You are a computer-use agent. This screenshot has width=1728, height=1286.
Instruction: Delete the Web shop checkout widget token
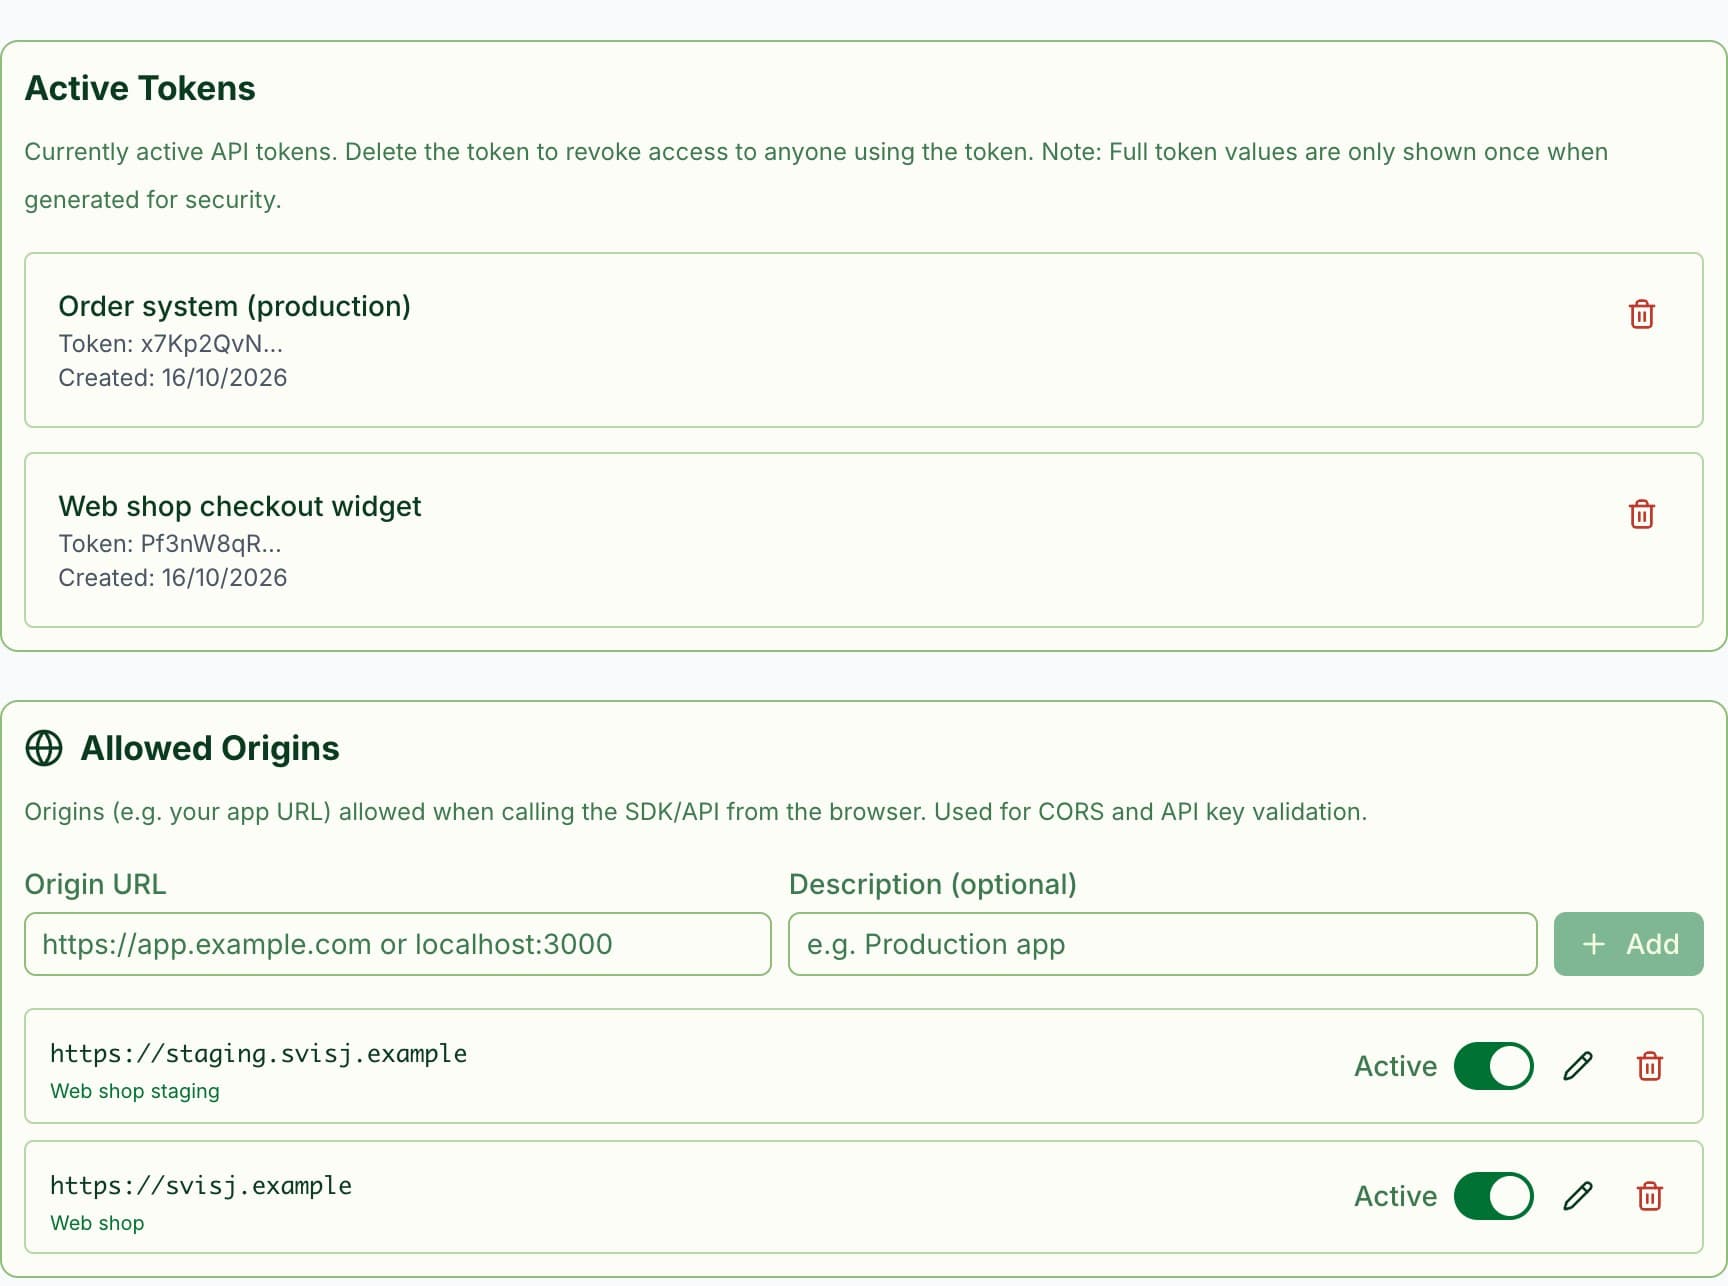click(1641, 514)
